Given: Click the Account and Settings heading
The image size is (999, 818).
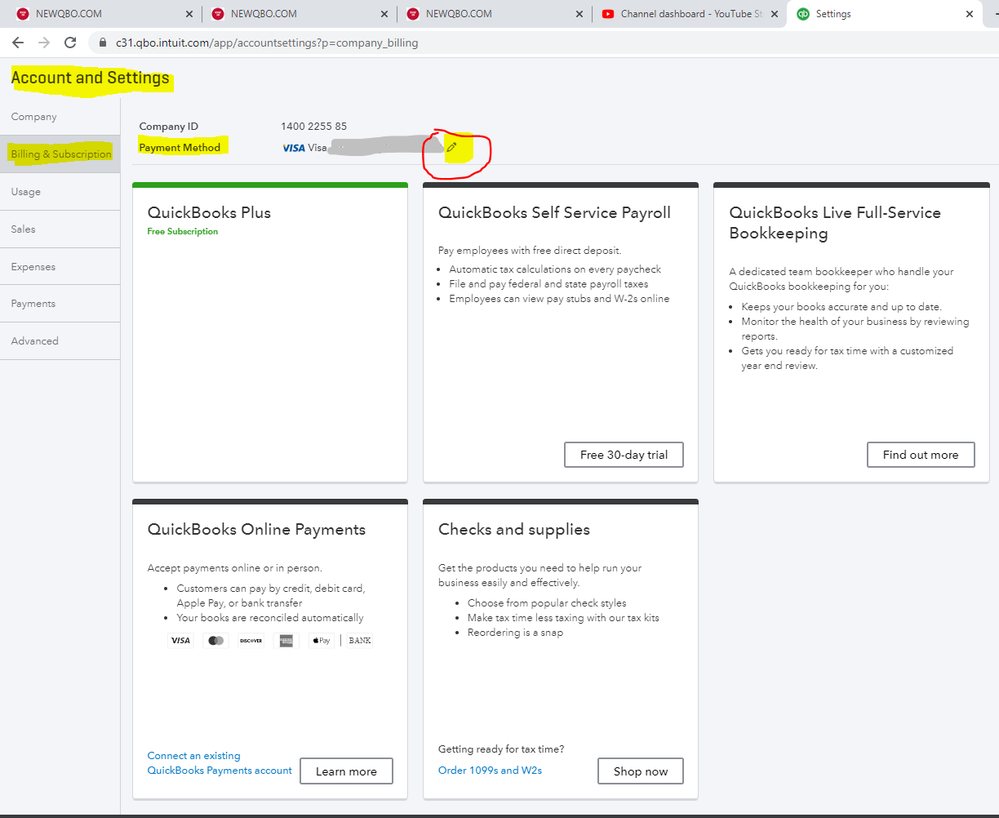Looking at the screenshot, I should [x=90, y=78].
